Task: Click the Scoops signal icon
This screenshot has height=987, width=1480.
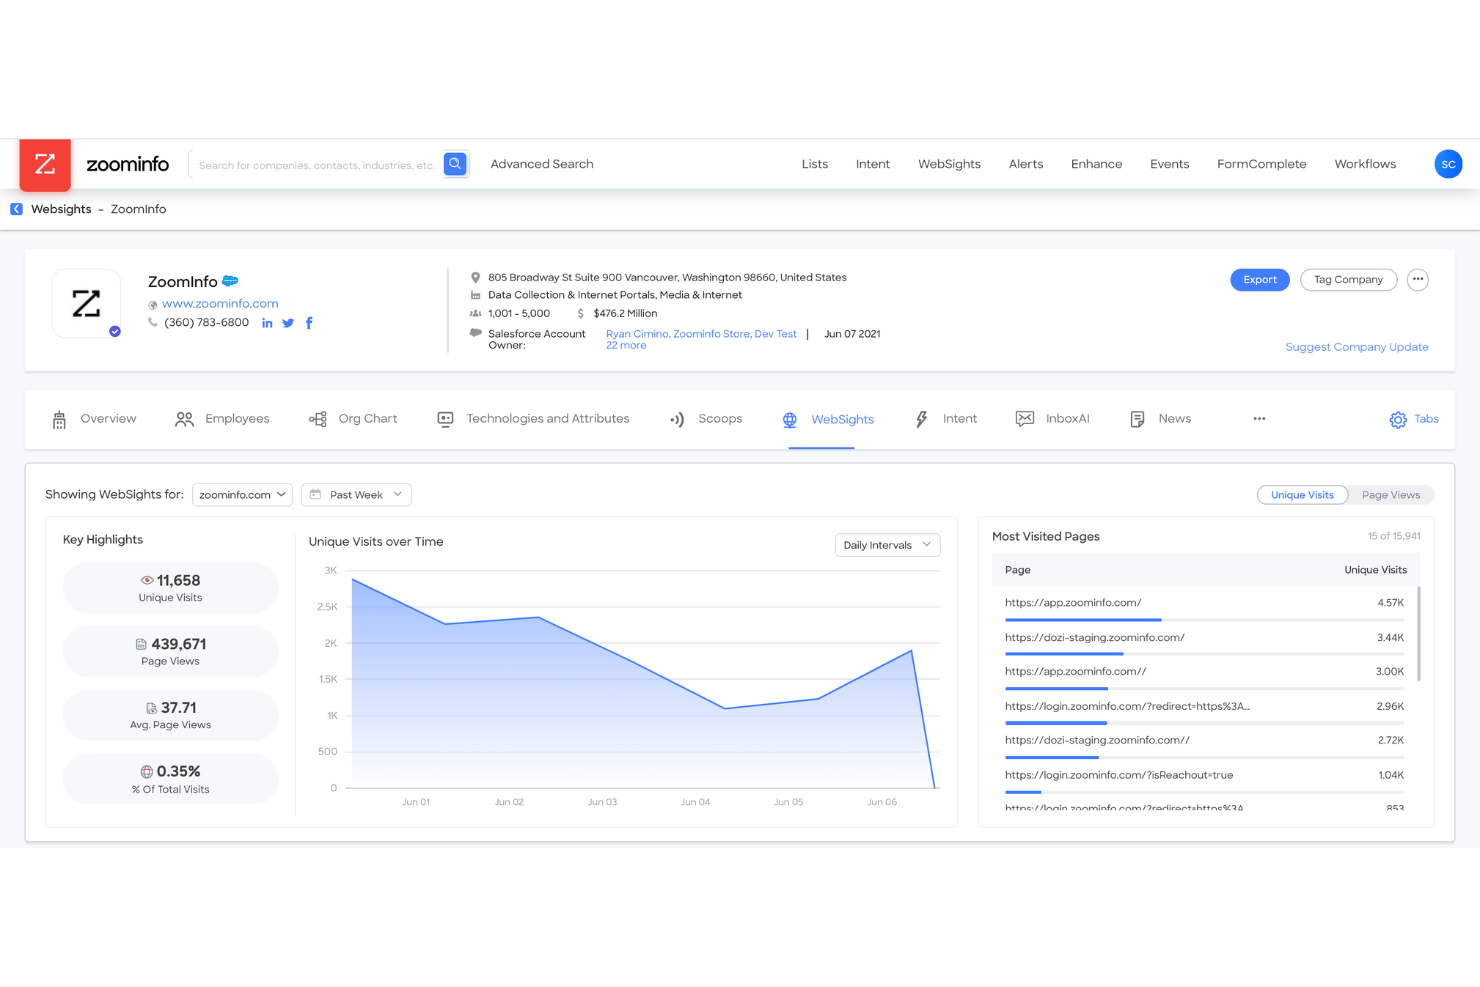Action: [677, 420]
